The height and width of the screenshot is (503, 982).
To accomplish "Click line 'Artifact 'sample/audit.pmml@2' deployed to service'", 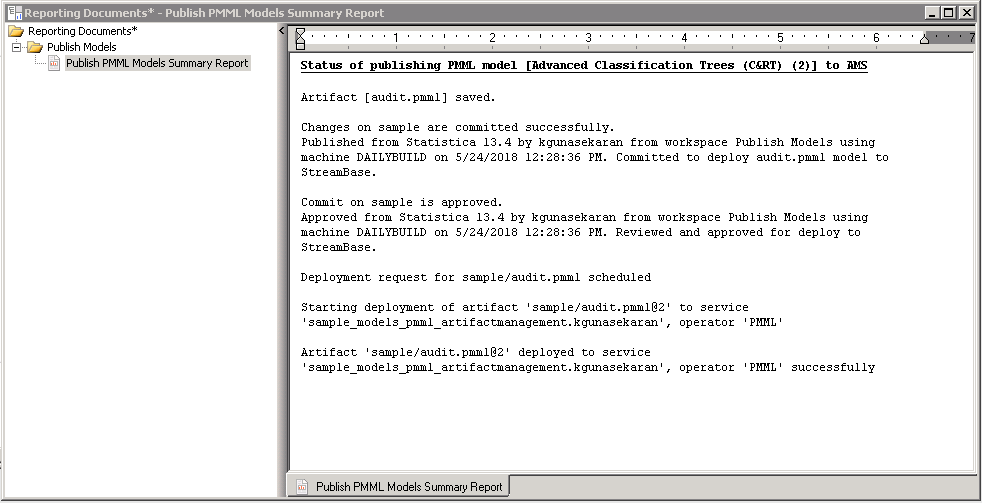I will click(475, 353).
